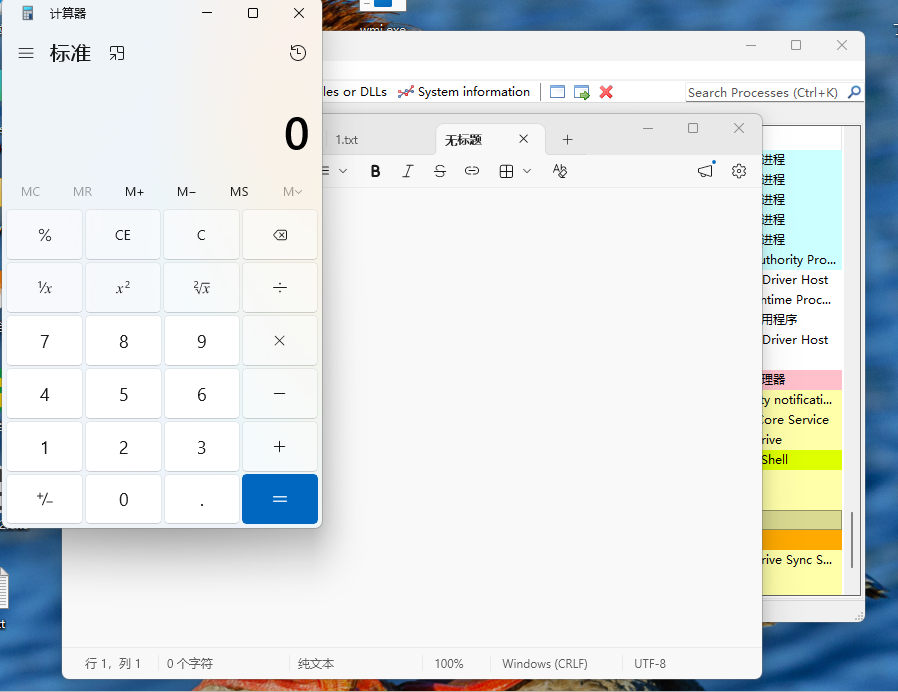Viewport: 898px width, 692px height.
Task: Focus the Search Processes input field
Action: click(x=765, y=92)
